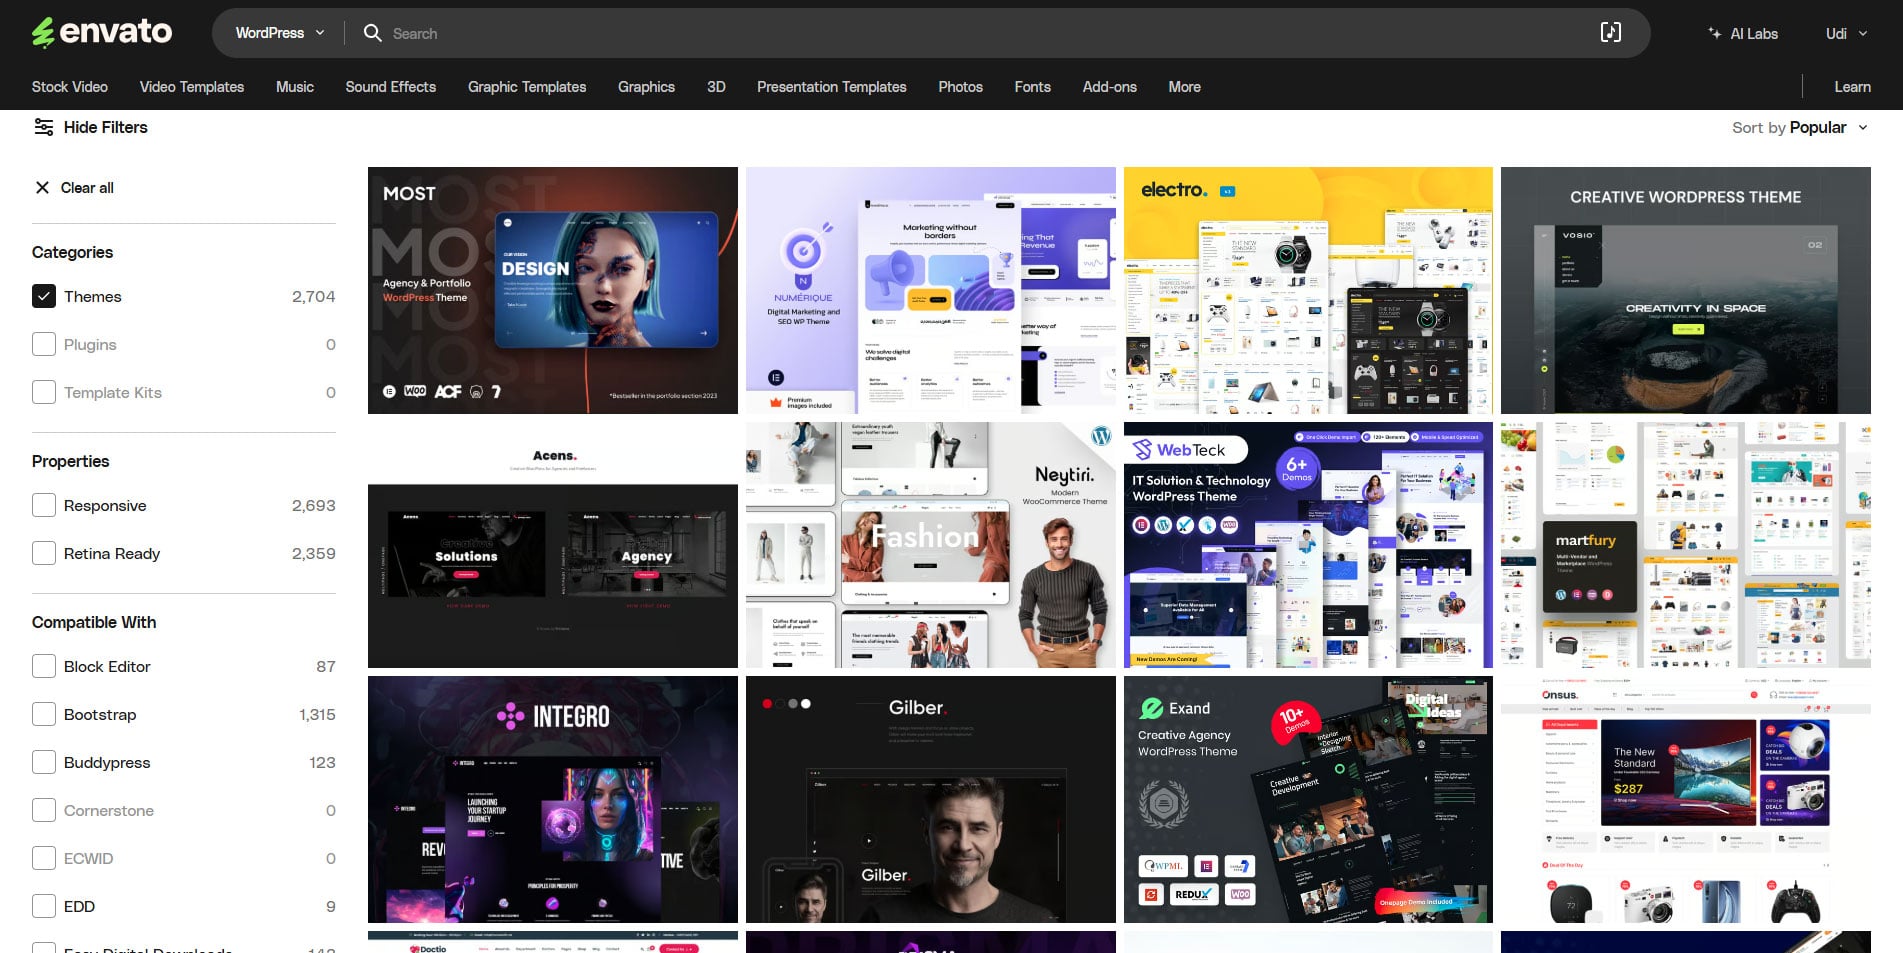Viewport: 1903px width, 953px height.
Task: Click the Bootstrap count 1,315
Action: click(x=317, y=714)
